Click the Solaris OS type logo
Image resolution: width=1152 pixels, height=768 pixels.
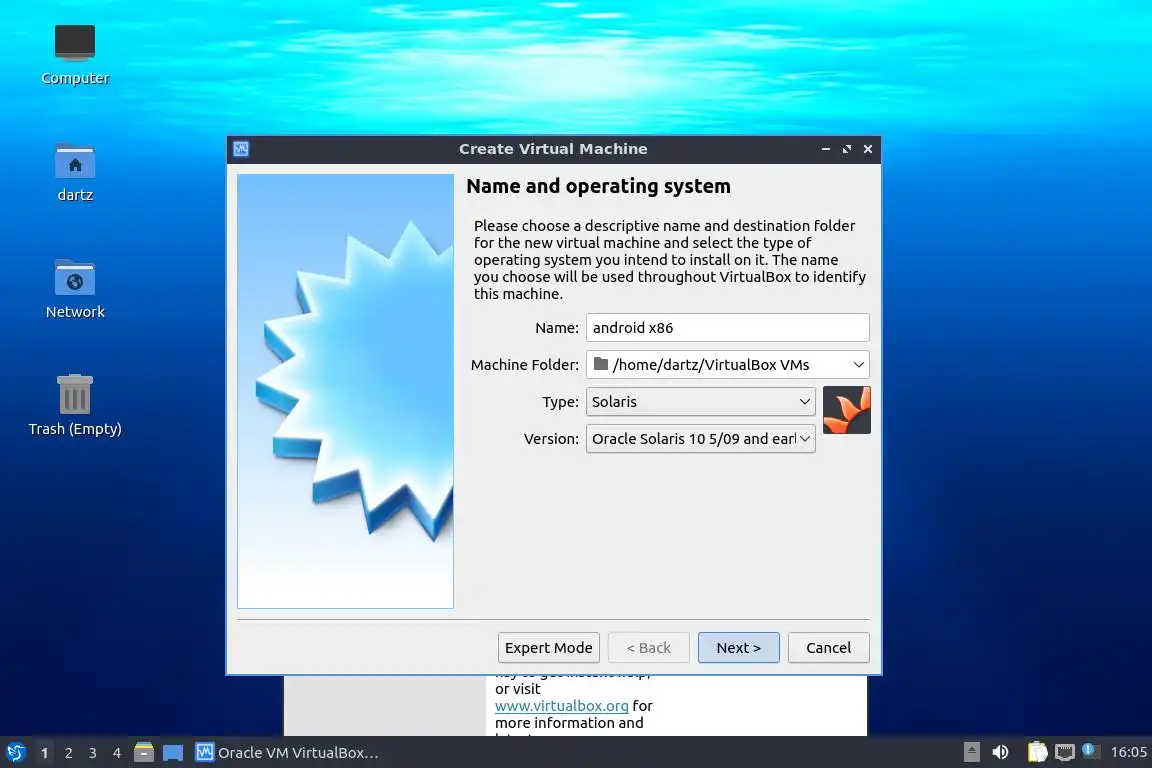tap(846, 410)
